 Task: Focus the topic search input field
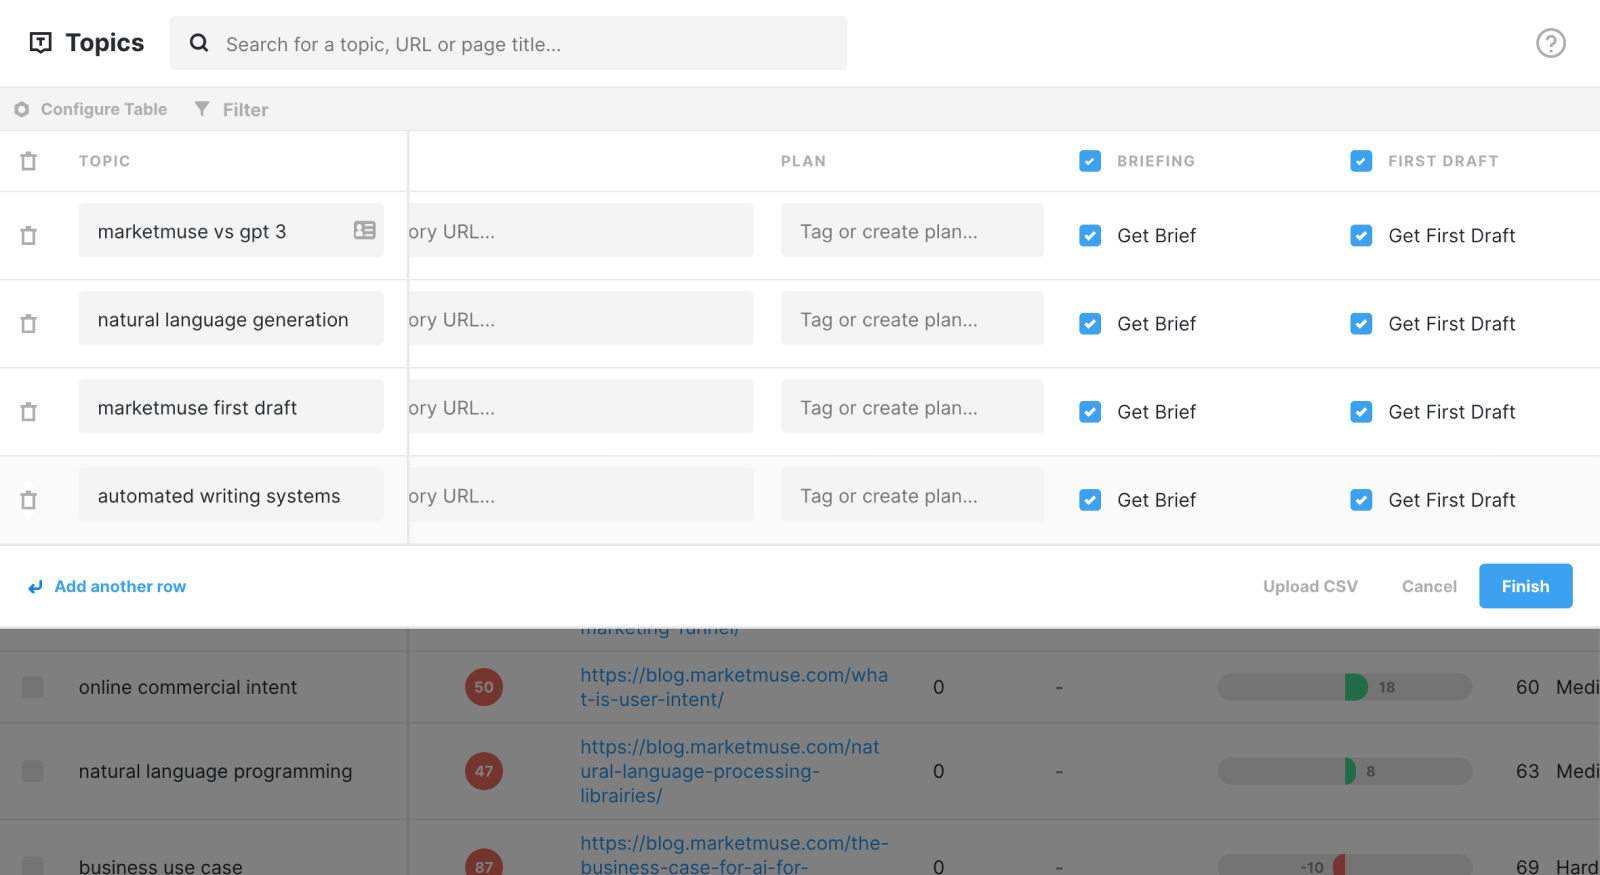508,43
